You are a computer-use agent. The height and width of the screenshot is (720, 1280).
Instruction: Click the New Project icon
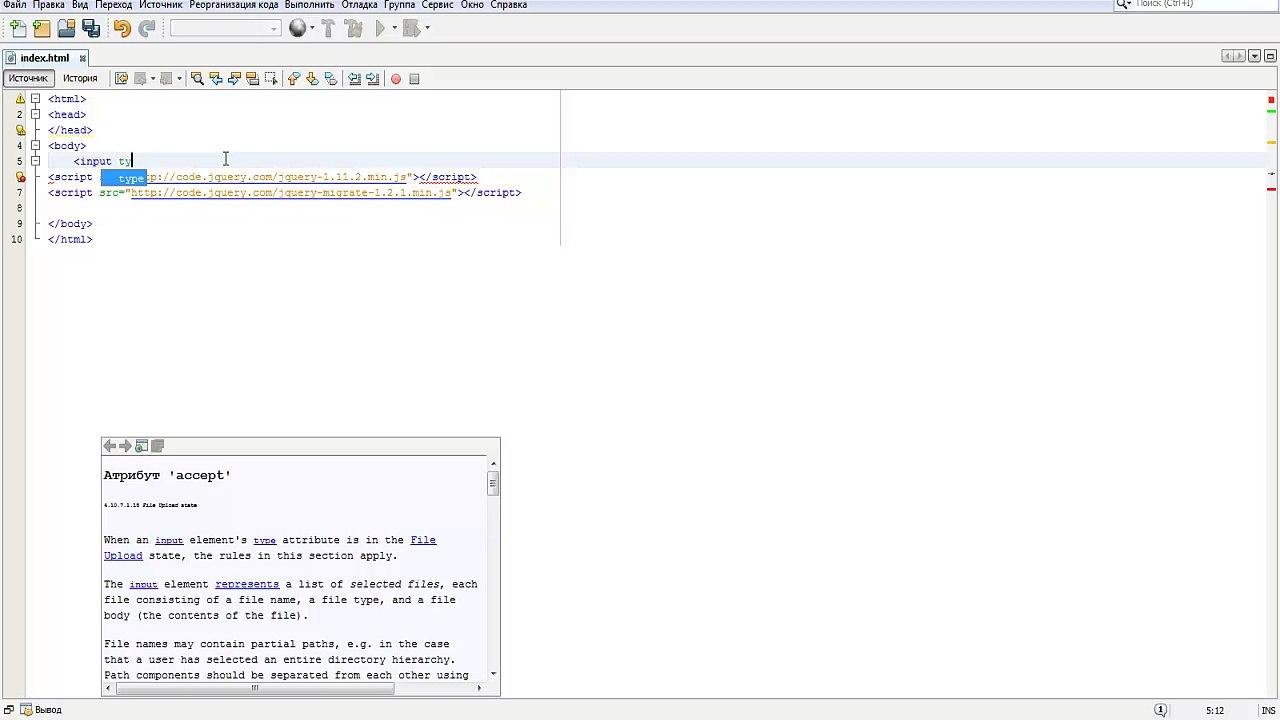[x=42, y=29]
